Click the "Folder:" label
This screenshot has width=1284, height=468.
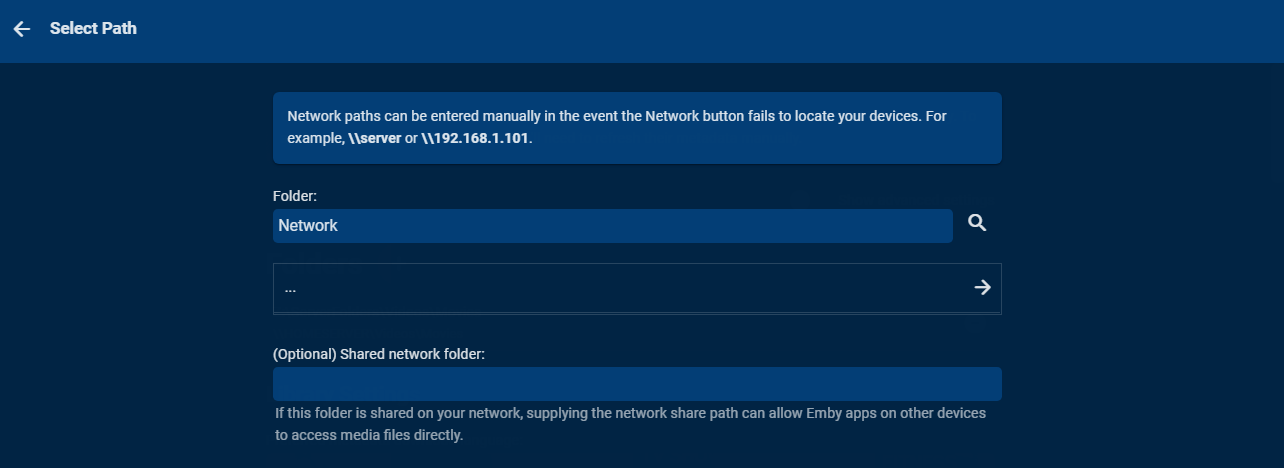(x=294, y=196)
